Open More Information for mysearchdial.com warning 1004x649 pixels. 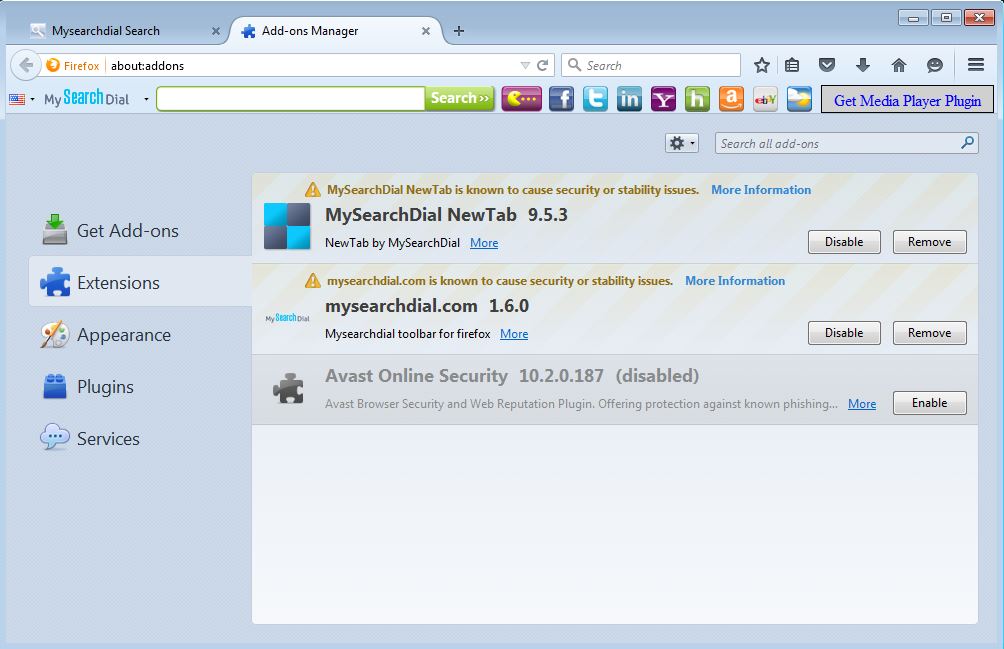point(734,280)
